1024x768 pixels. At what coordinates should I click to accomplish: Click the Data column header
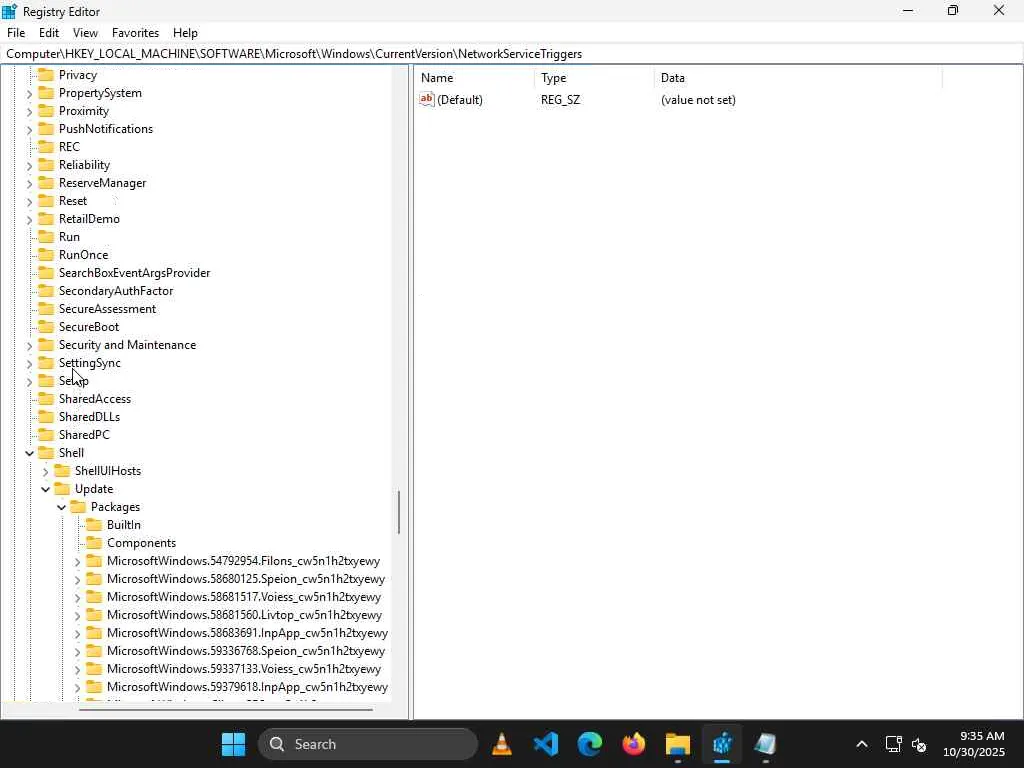797,78
